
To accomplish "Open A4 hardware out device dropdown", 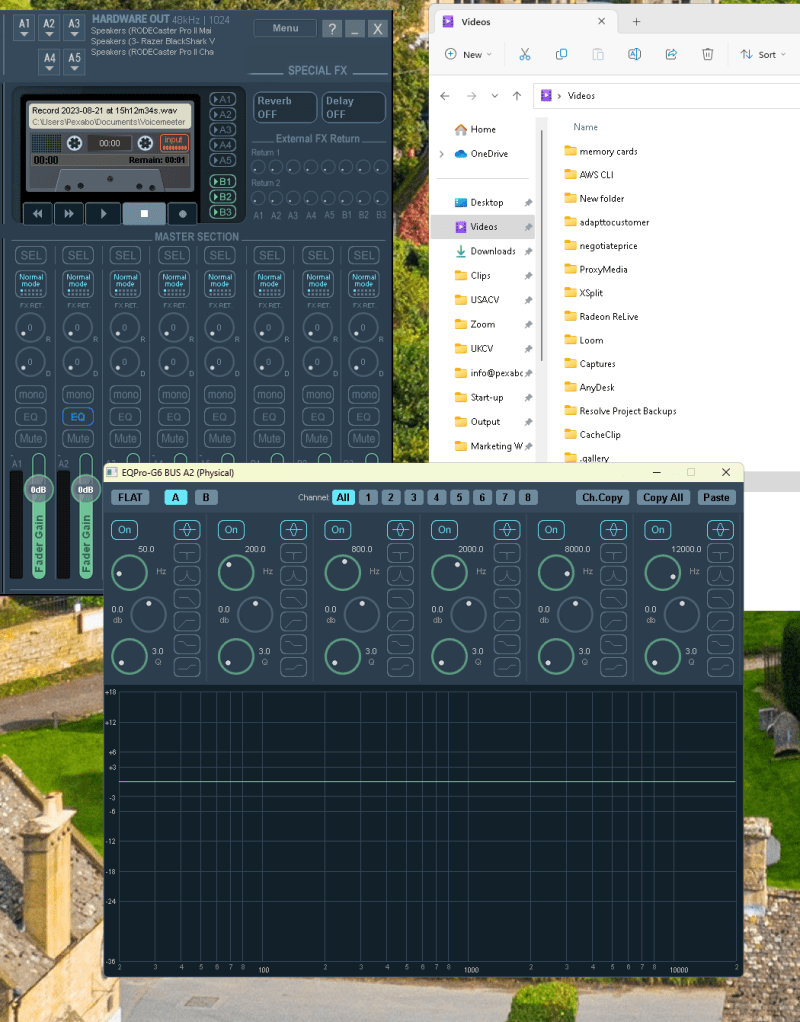I will pyautogui.click(x=50, y=61).
